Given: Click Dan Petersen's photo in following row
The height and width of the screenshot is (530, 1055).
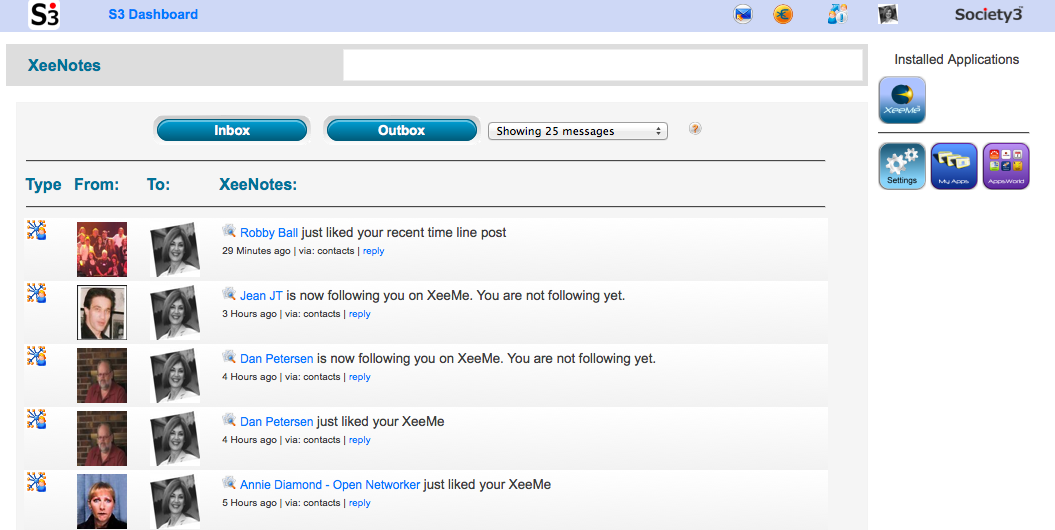Looking at the screenshot, I should tap(102, 376).
